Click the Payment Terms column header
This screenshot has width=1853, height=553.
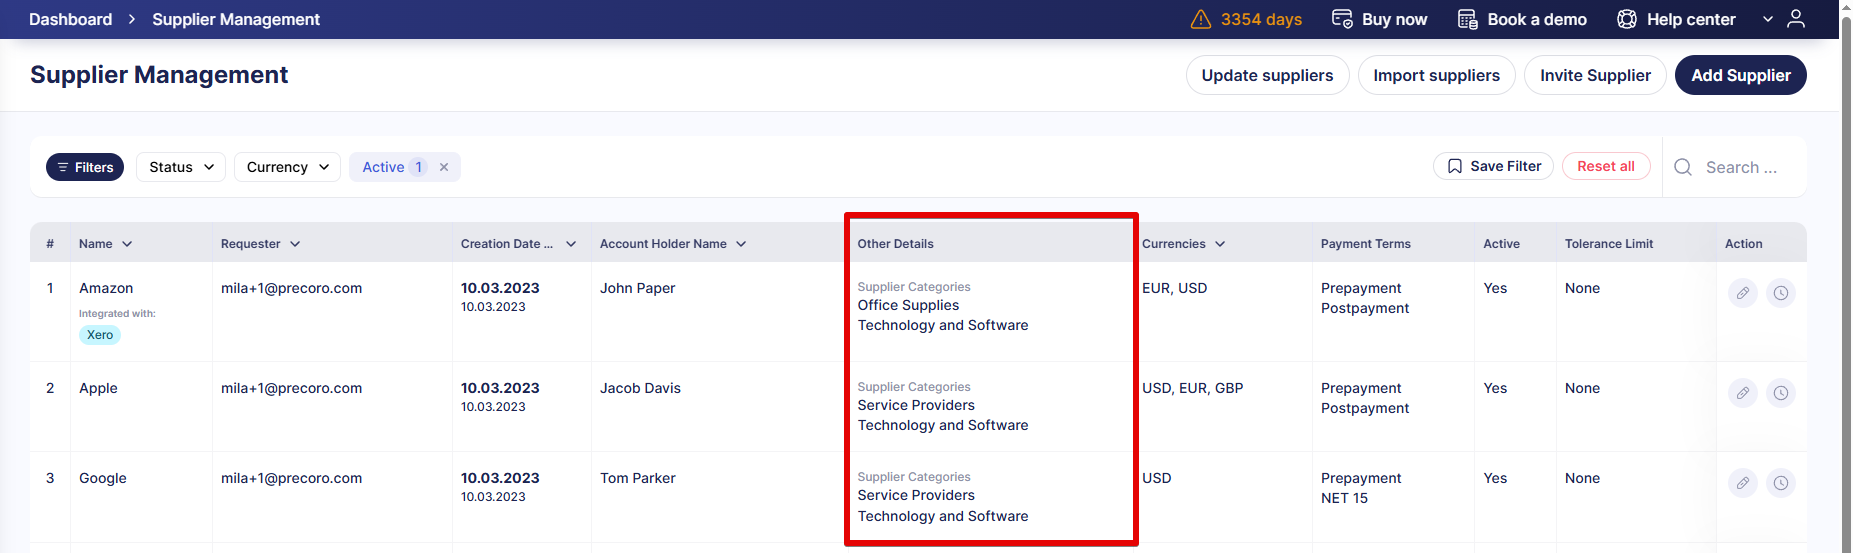pyautogui.click(x=1365, y=244)
